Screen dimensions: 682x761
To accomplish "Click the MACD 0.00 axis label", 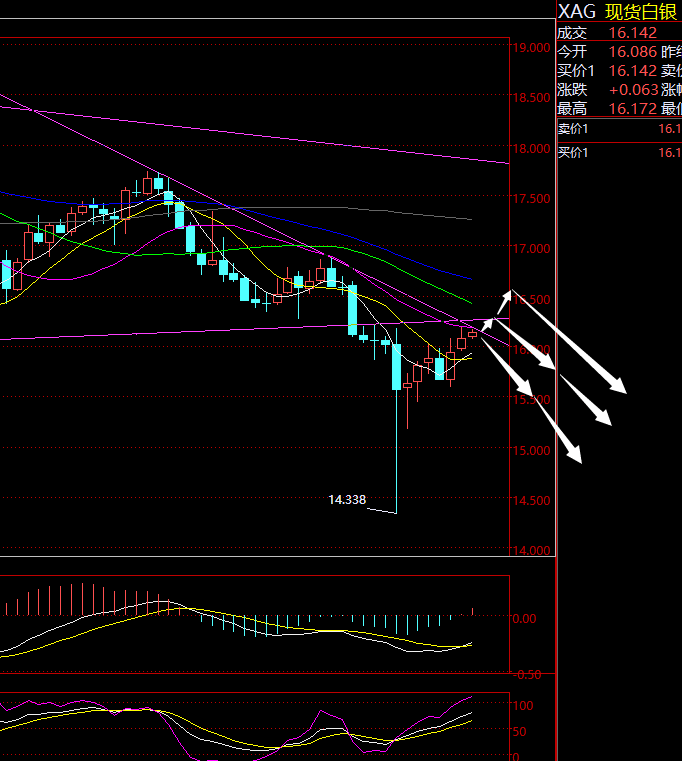I will tap(524, 619).
